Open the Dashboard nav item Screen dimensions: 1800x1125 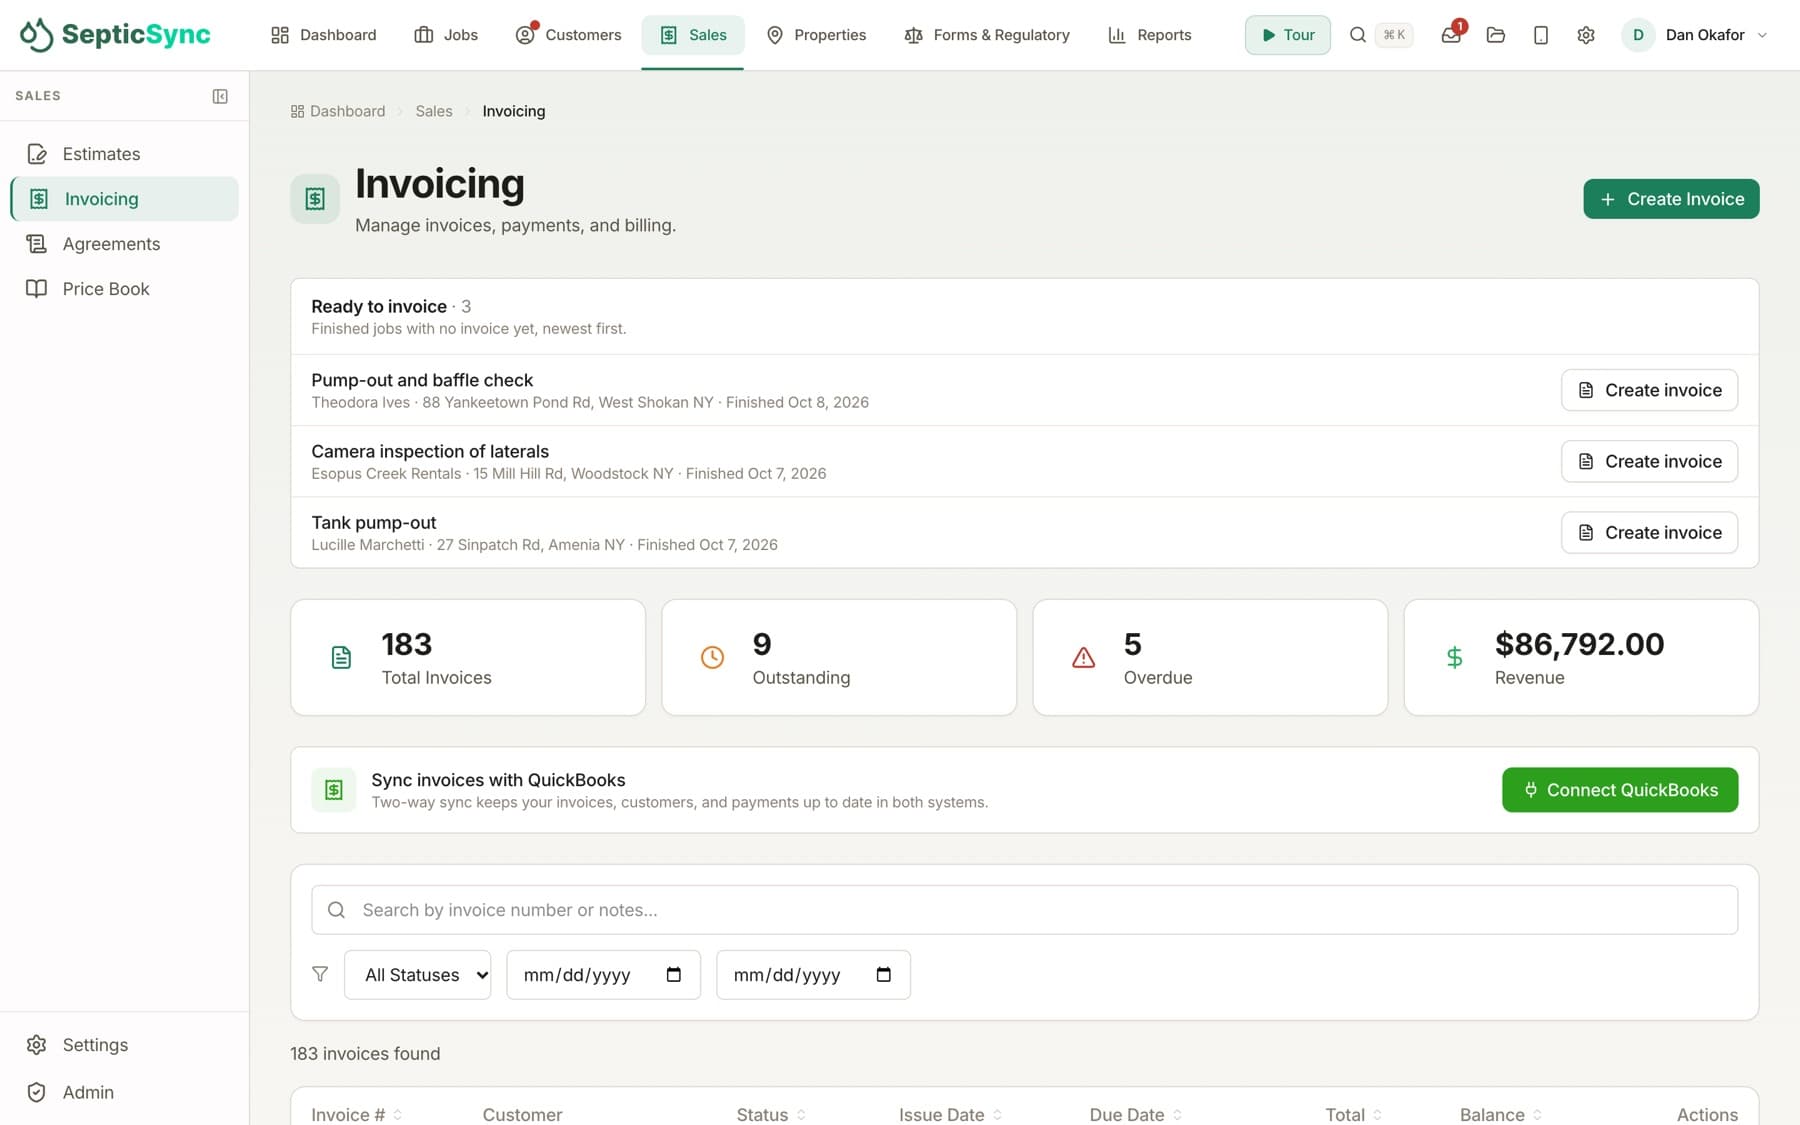pyautogui.click(x=324, y=35)
